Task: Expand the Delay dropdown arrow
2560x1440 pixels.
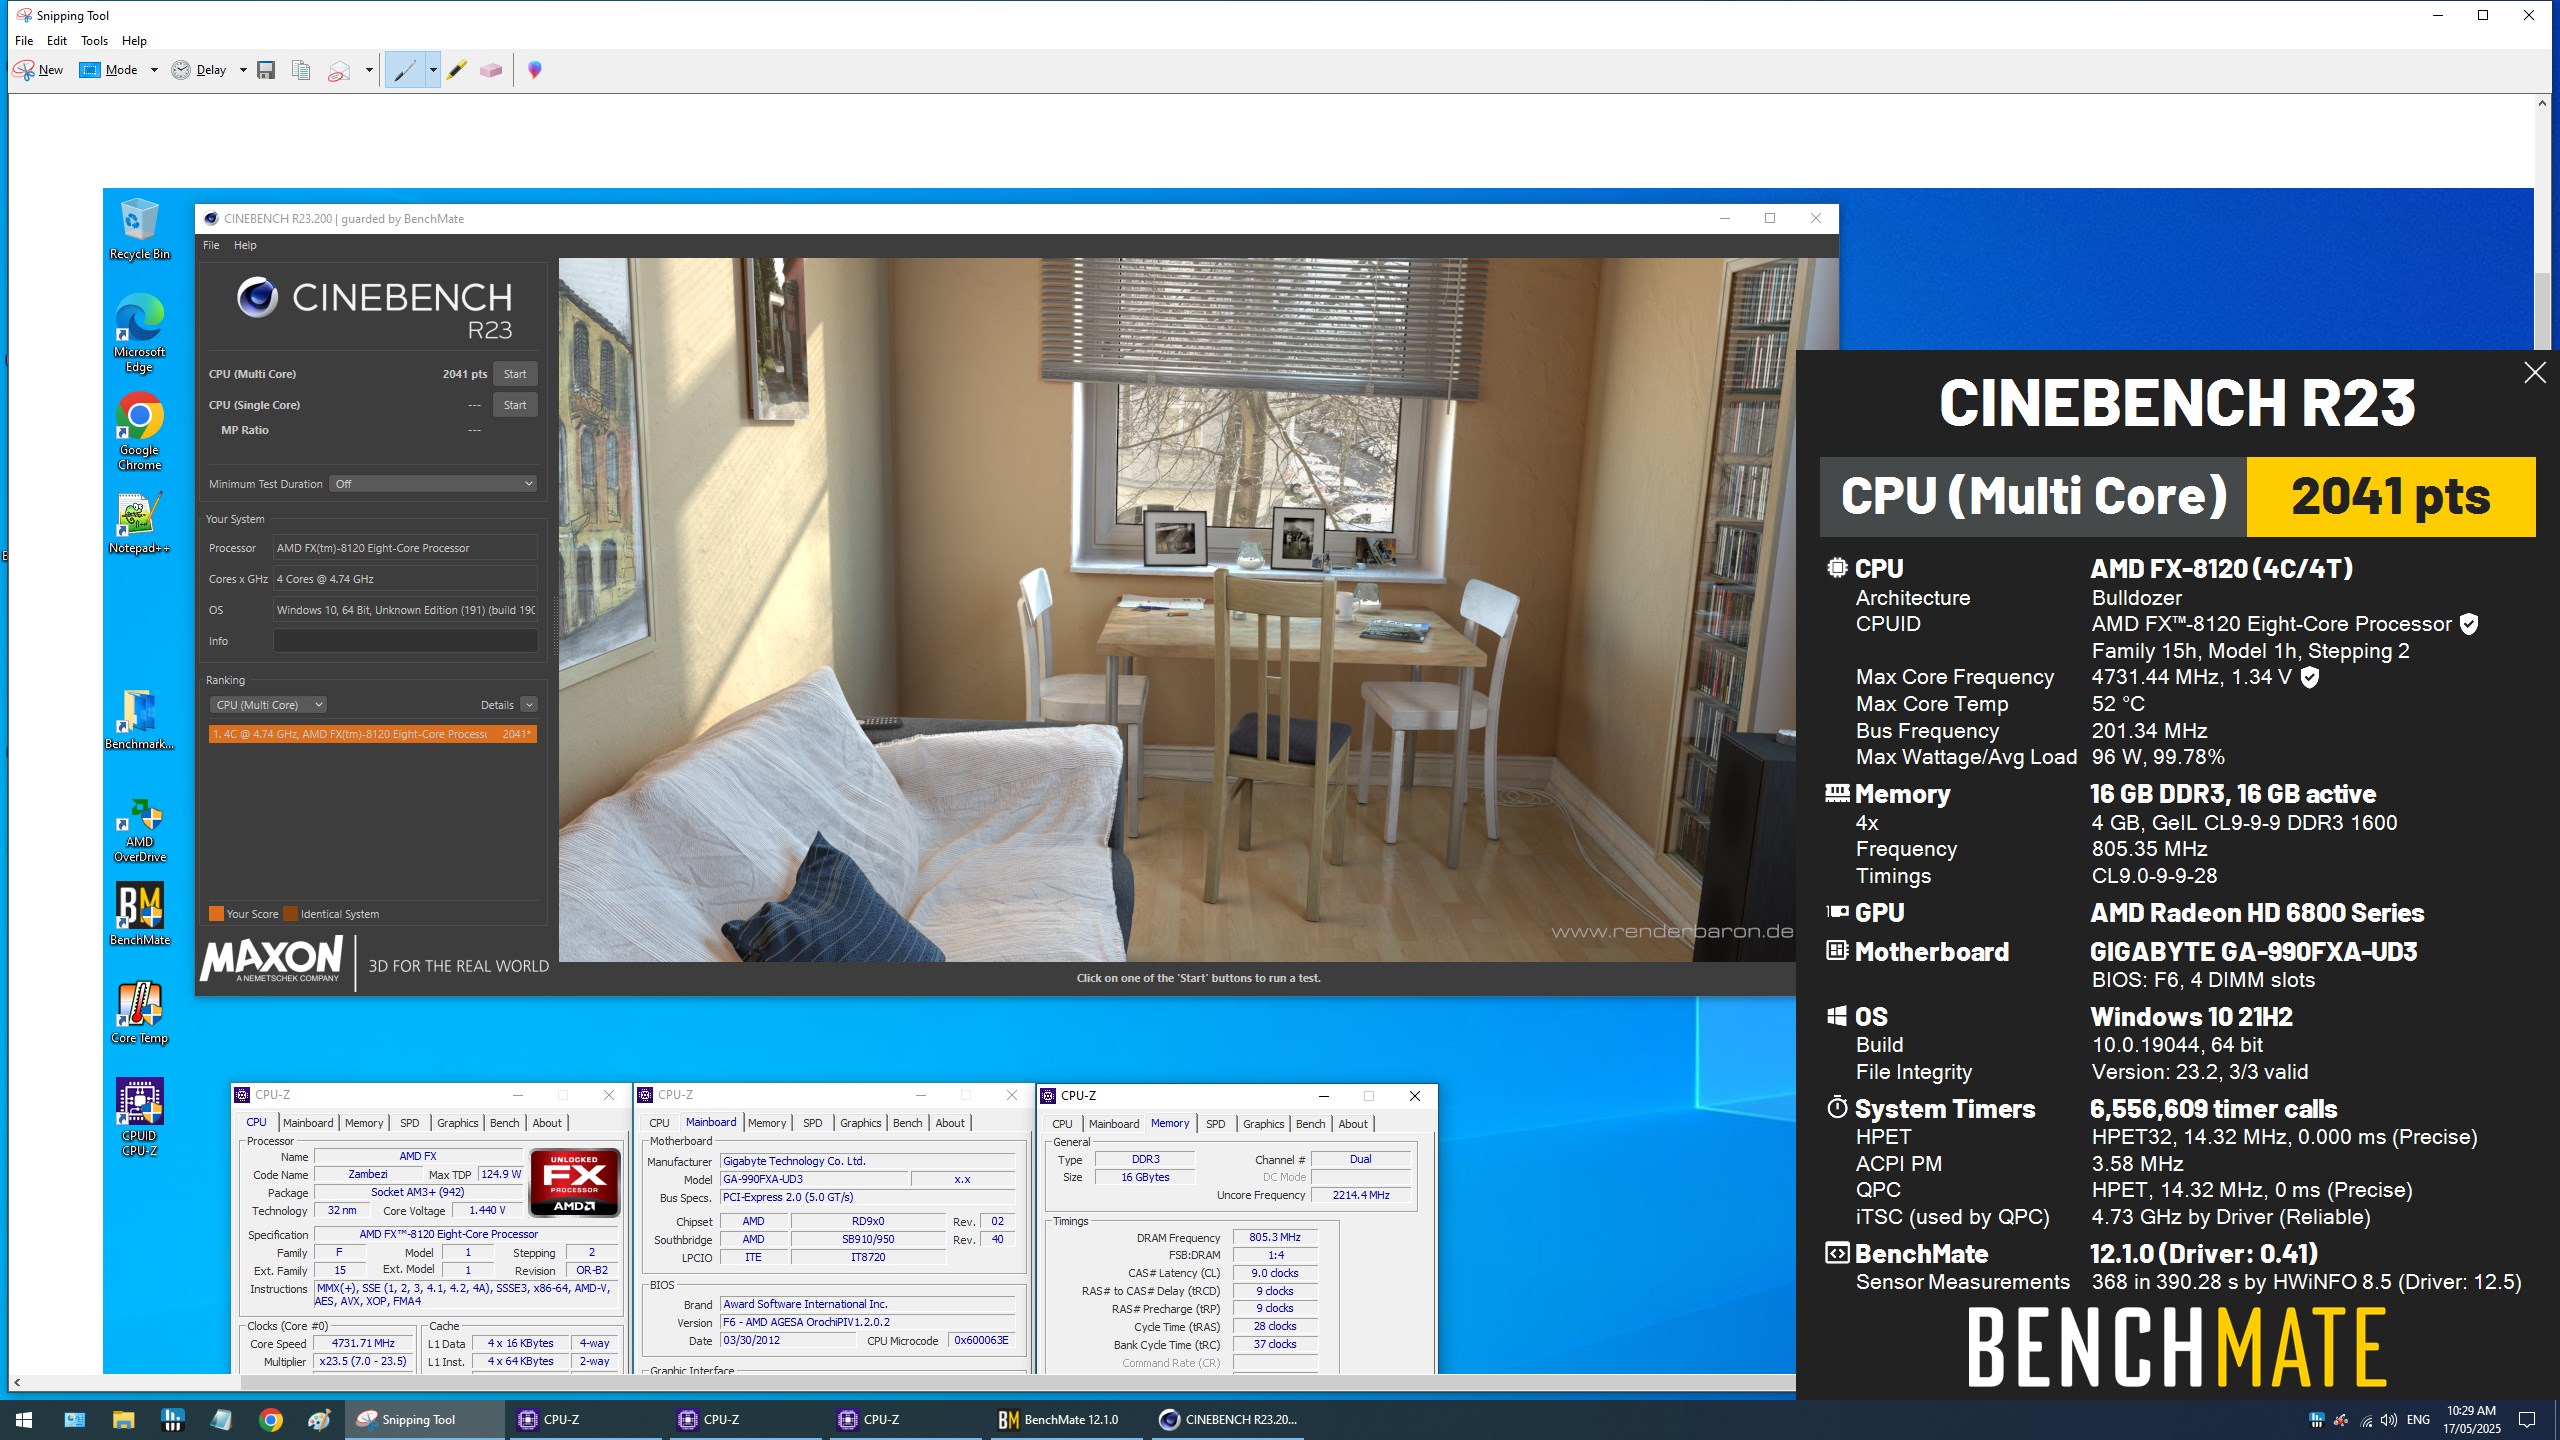Action: [x=243, y=70]
